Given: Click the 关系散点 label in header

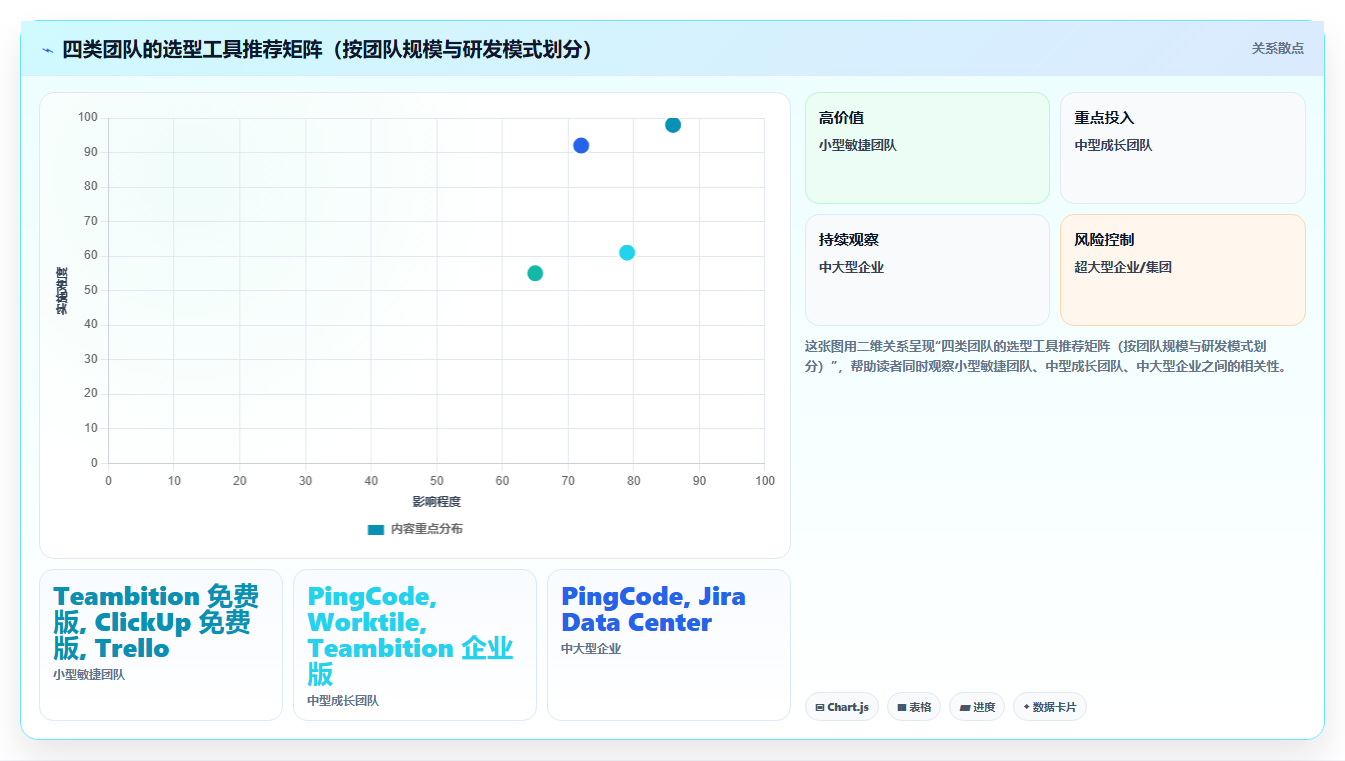Looking at the screenshot, I should [x=1277, y=48].
